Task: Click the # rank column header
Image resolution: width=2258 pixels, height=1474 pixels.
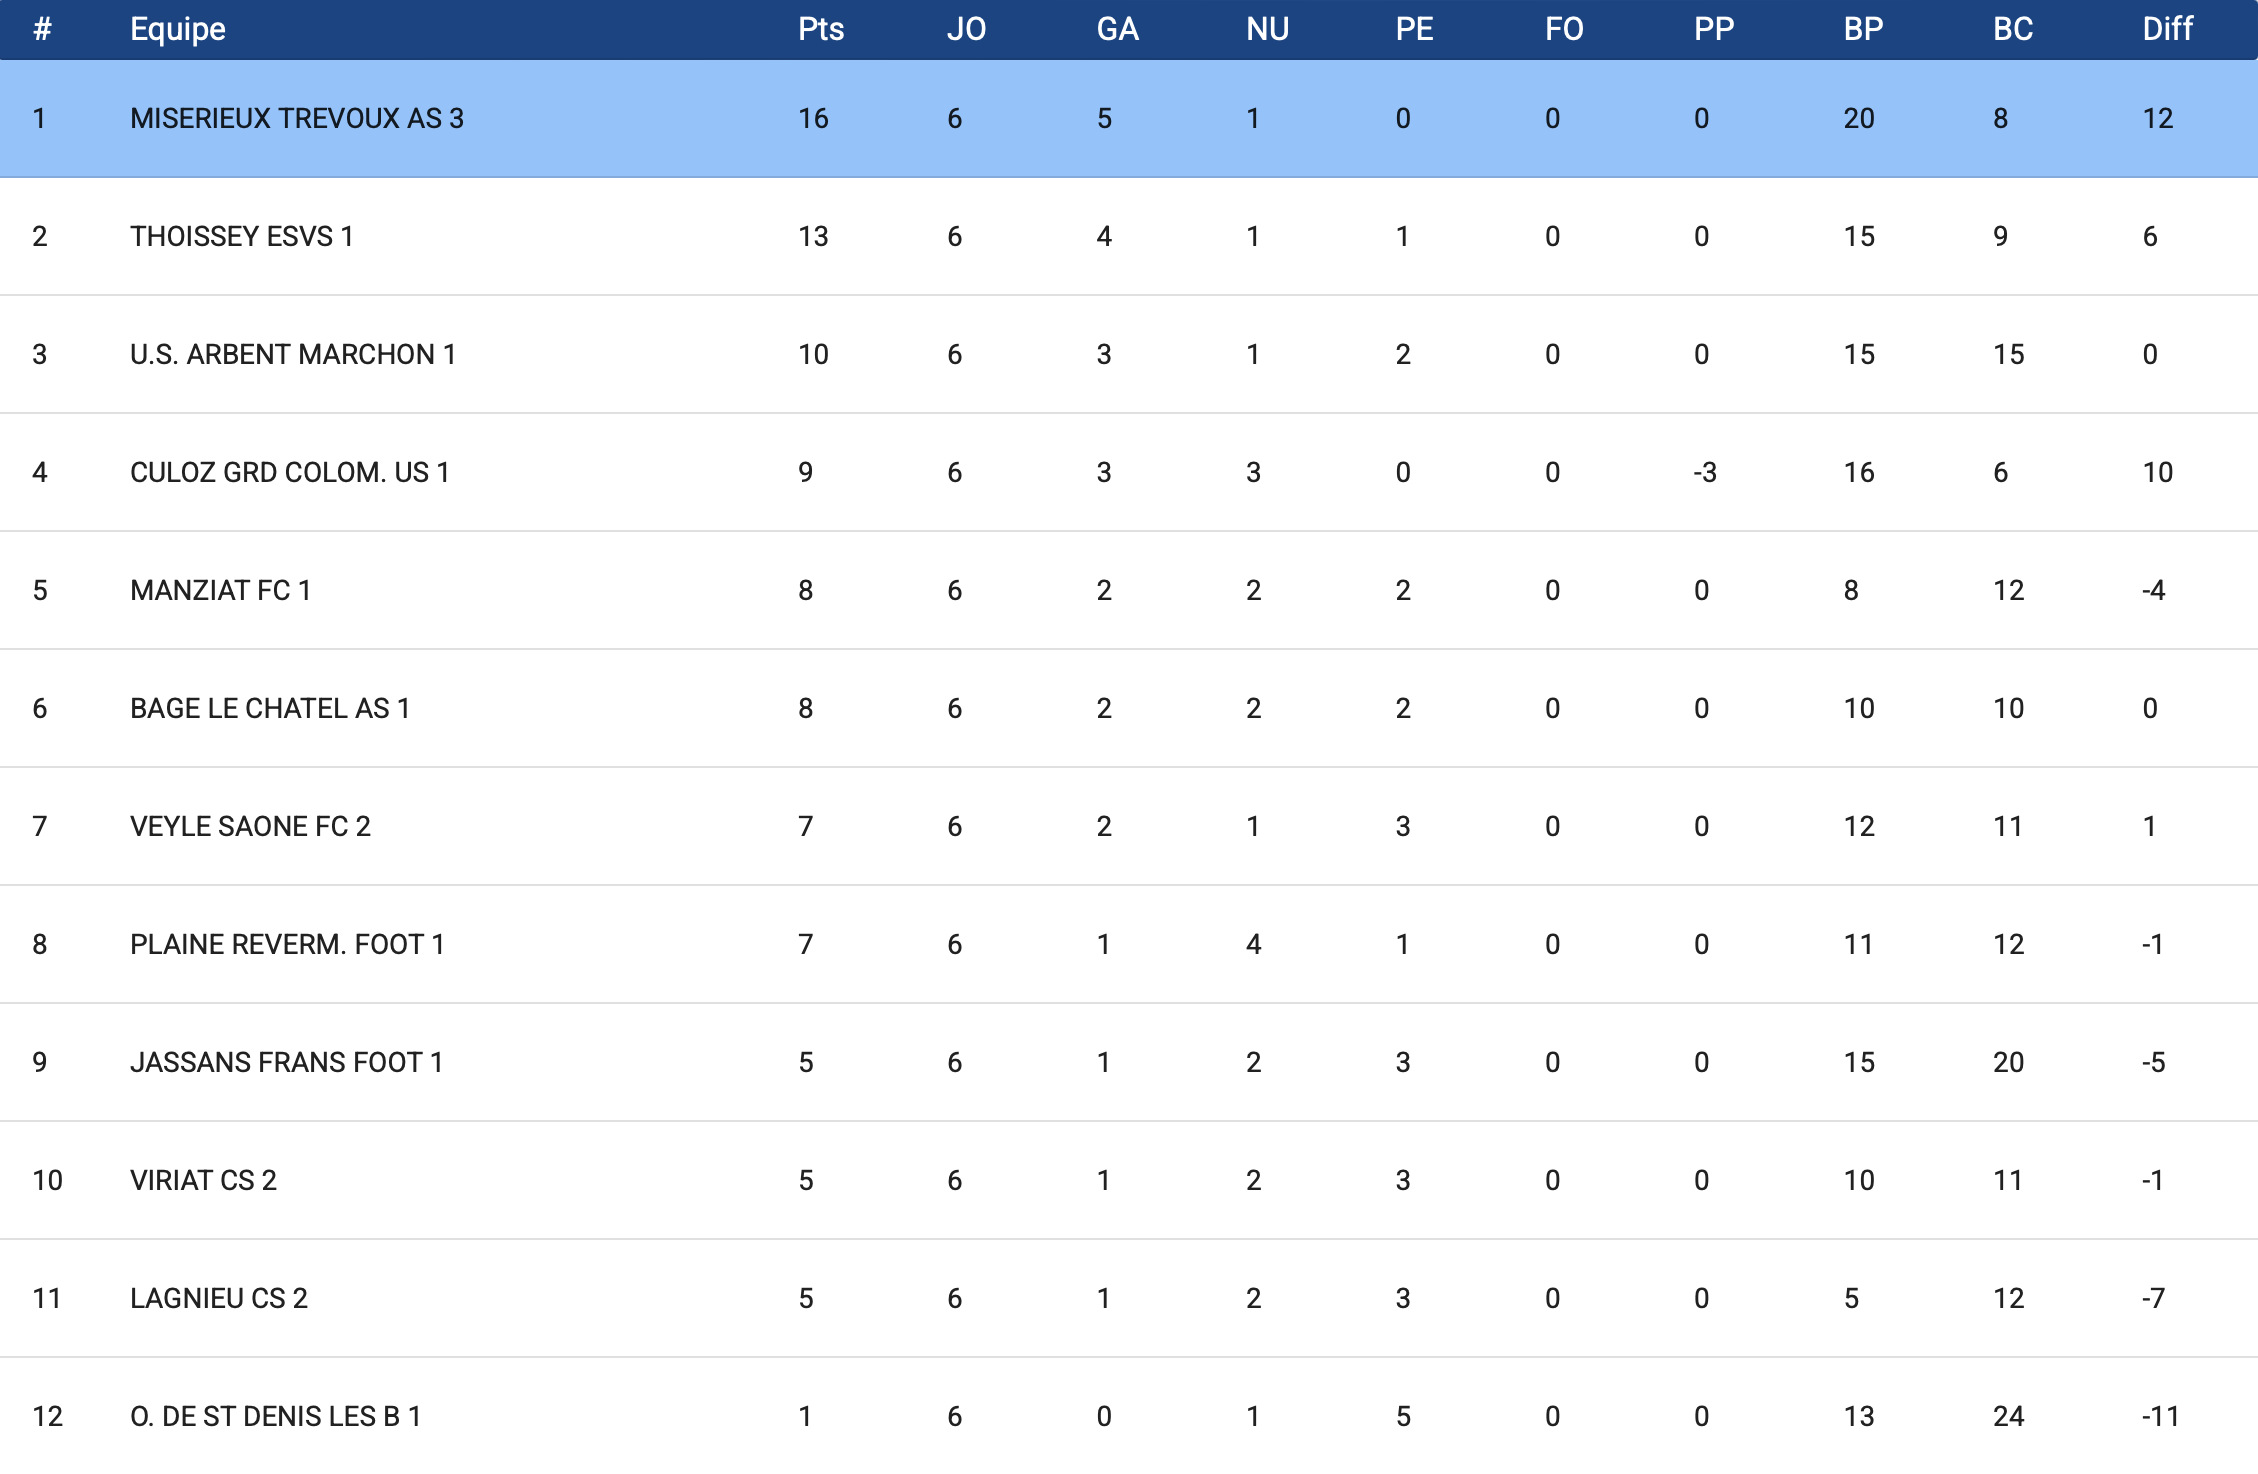Action: [x=42, y=29]
